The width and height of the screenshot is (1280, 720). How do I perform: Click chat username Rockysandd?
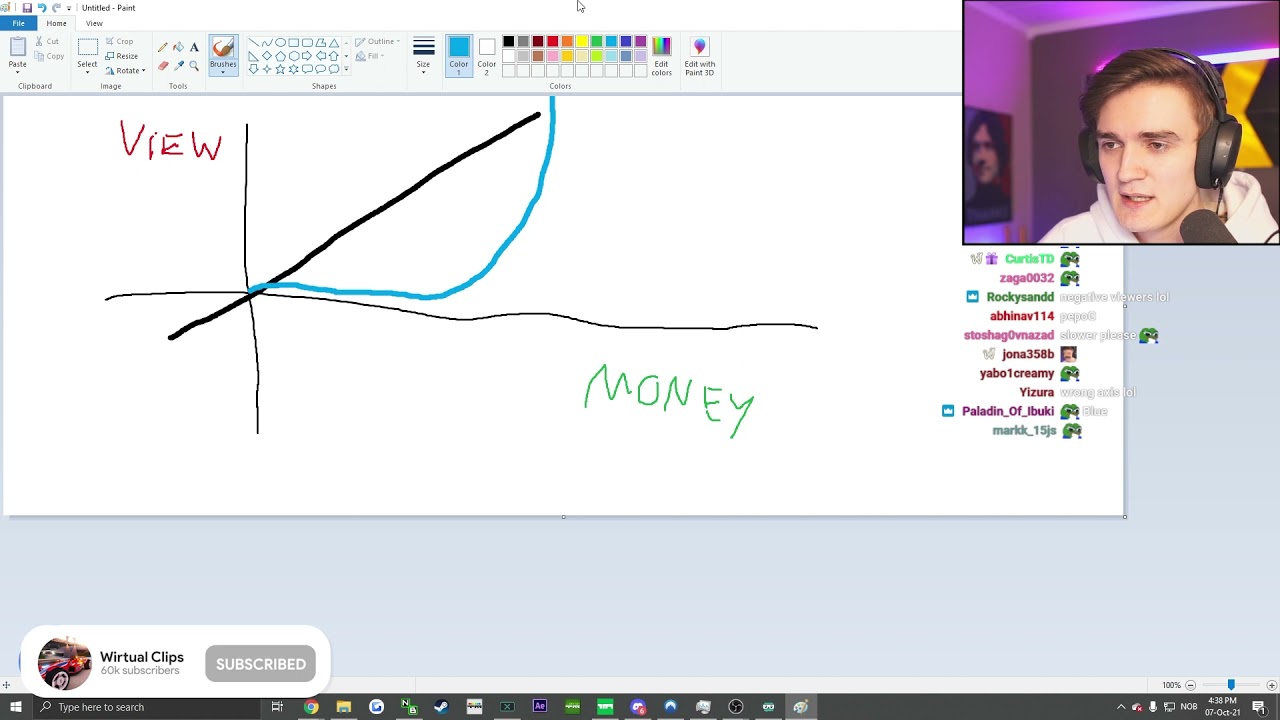[1020, 297]
